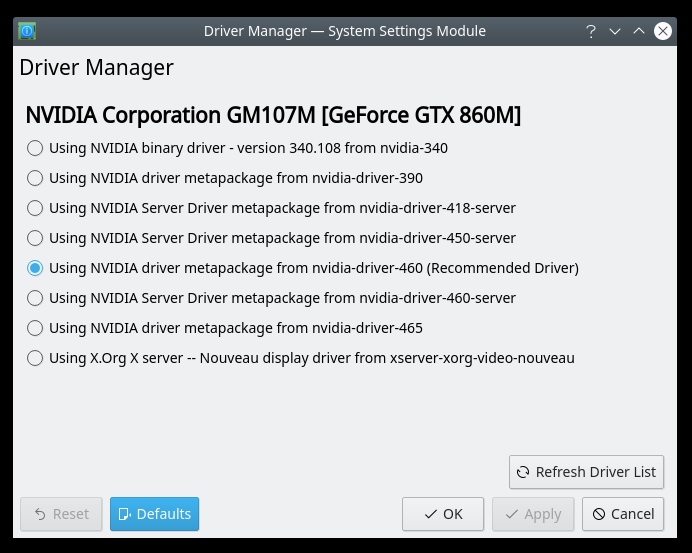The image size is (692, 553).
Task: Click the window title bar text
Action: (x=344, y=31)
